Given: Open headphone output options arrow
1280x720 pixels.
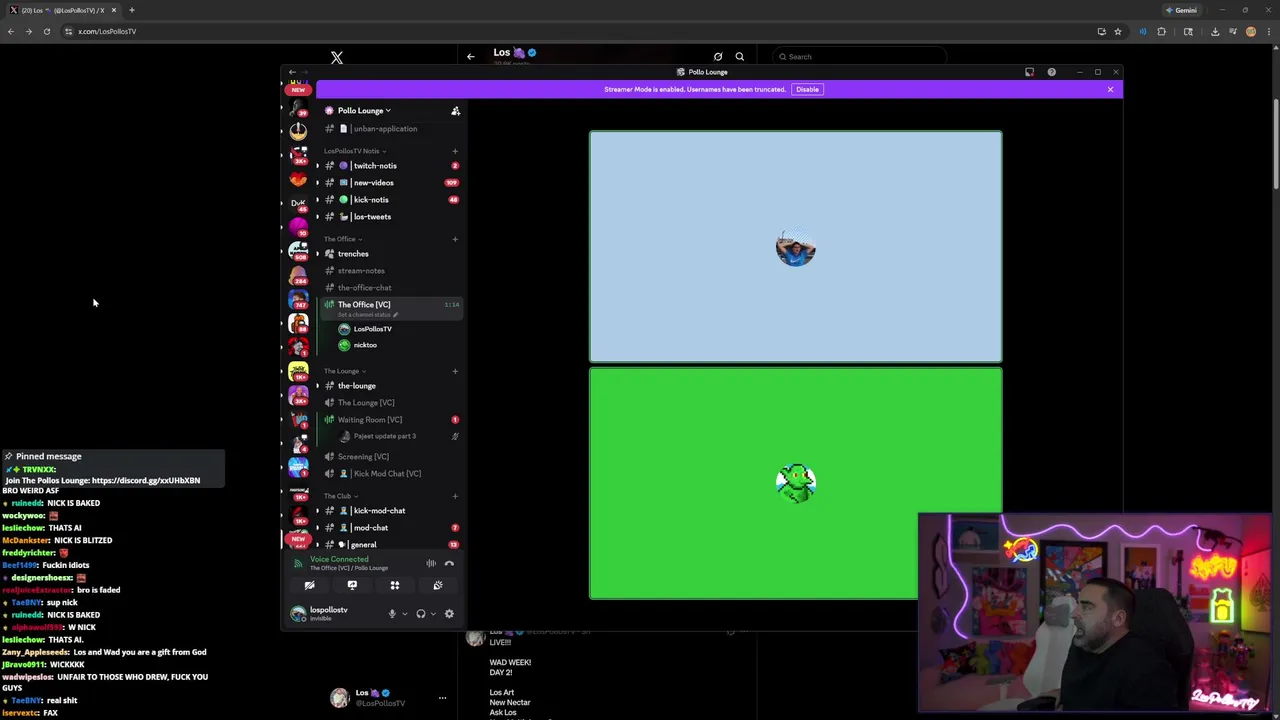Looking at the screenshot, I should click(433, 614).
